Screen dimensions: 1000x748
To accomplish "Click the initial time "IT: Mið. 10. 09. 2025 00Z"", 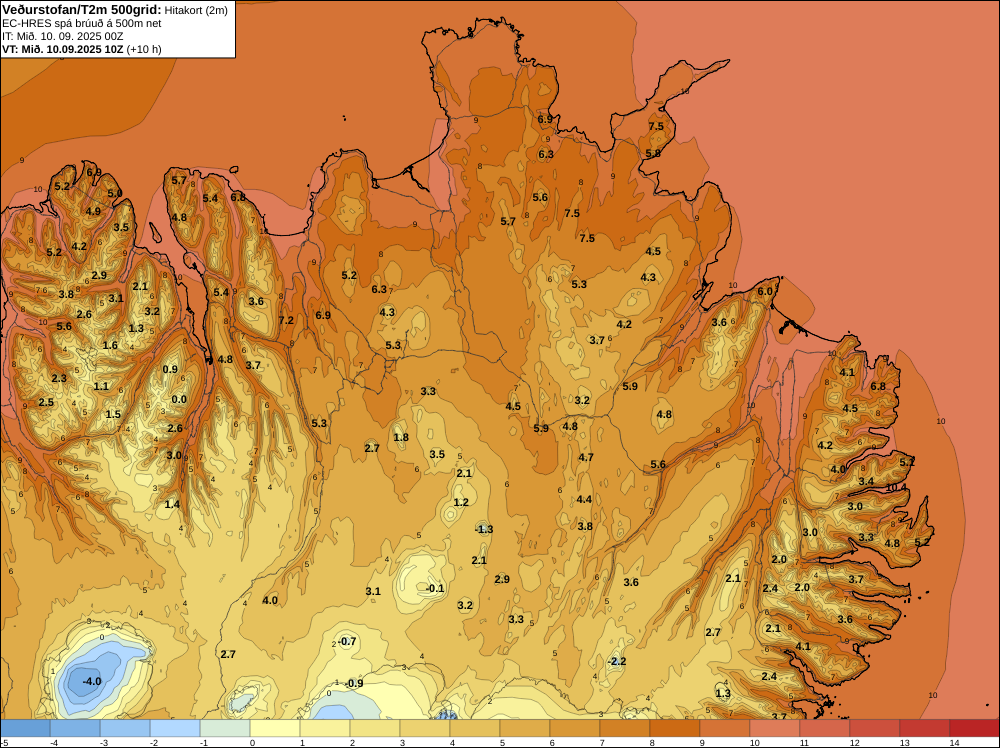I will 62,36.
